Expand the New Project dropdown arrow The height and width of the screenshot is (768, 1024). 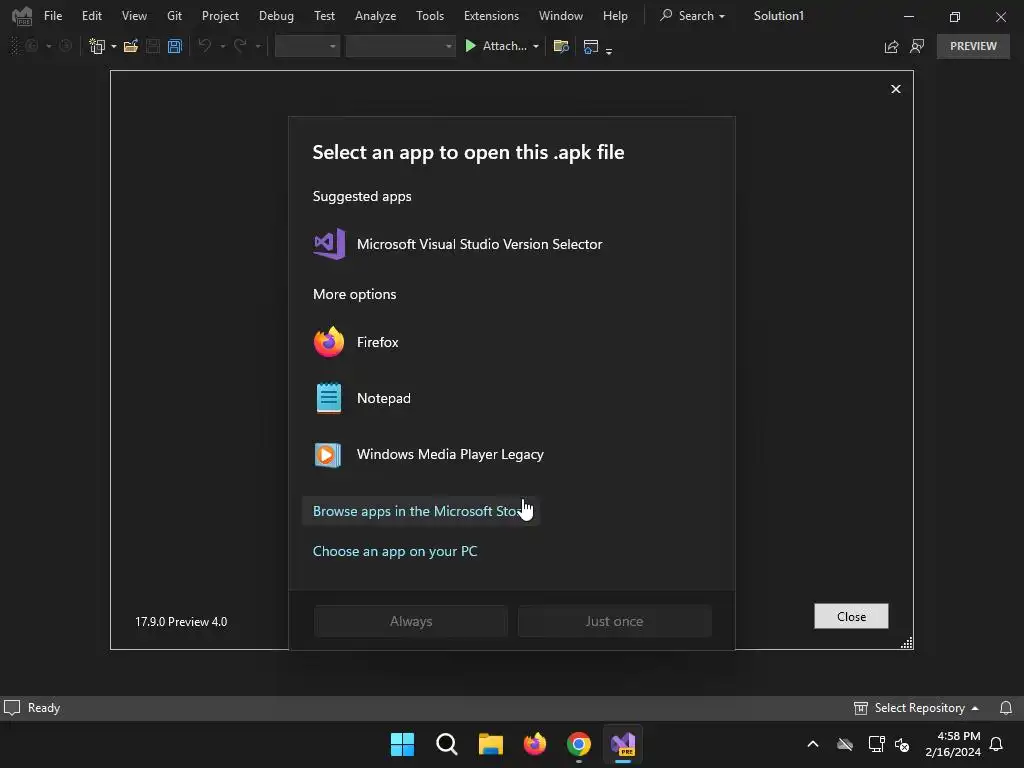pos(114,46)
